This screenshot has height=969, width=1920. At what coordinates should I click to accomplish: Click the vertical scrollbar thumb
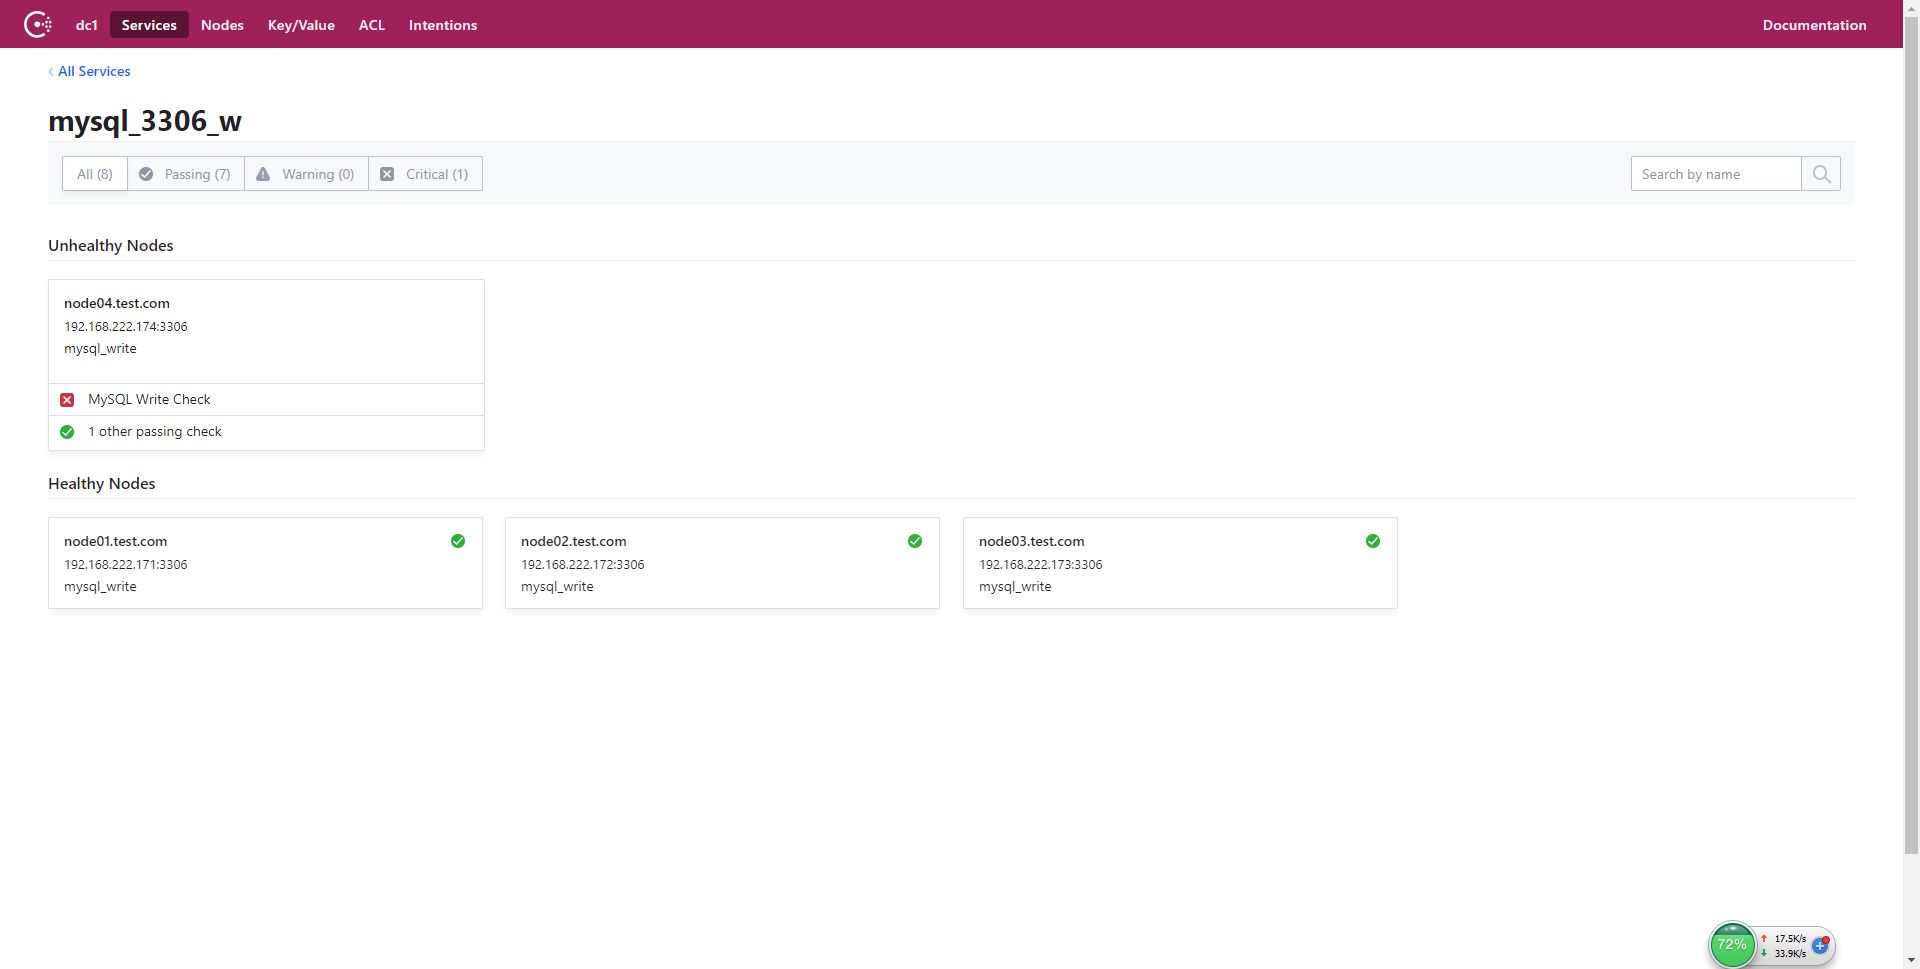[x=1911, y=435]
